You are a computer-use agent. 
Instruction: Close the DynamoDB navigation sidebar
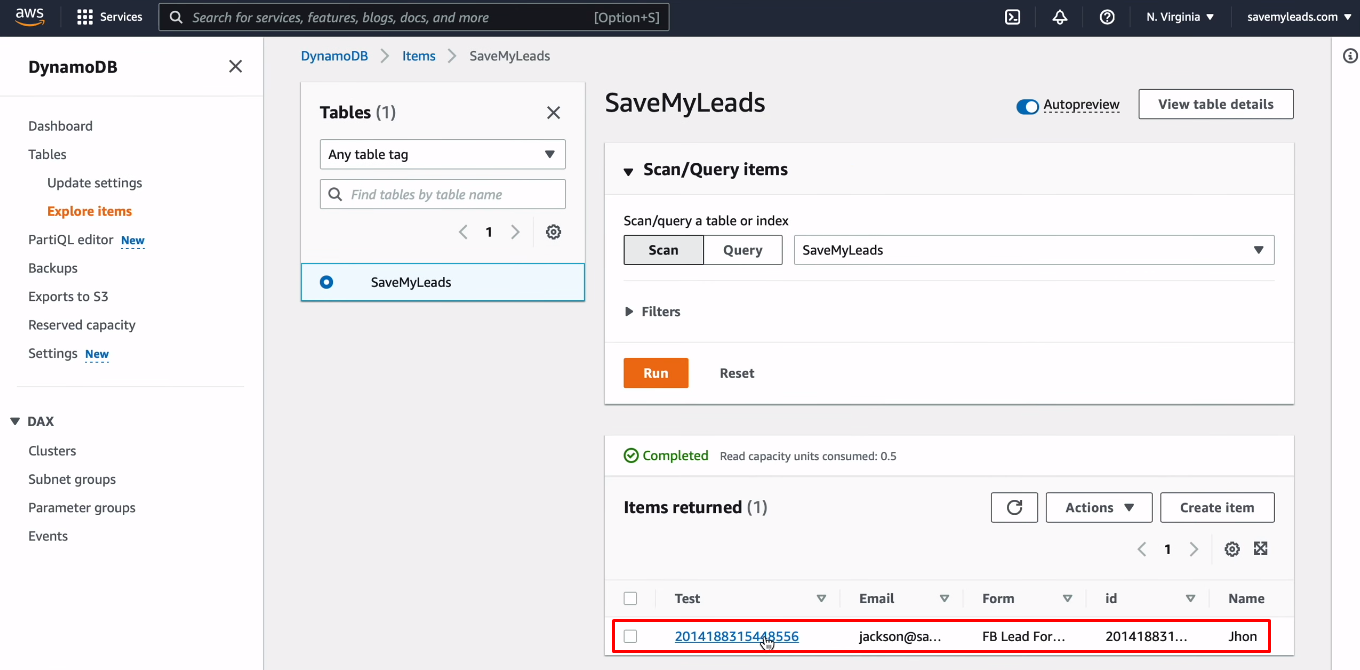[x=235, y=67]
